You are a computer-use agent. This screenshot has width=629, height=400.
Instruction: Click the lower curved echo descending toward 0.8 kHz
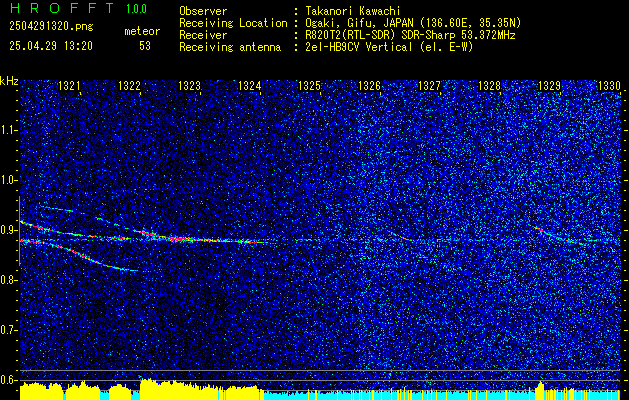click(x=80, y=255)
